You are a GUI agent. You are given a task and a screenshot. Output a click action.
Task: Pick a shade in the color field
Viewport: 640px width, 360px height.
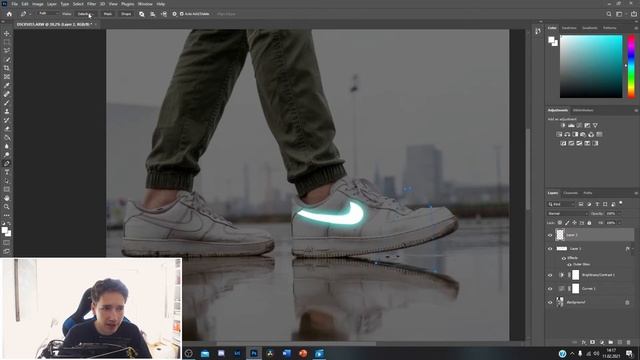(x=591, y=67)
